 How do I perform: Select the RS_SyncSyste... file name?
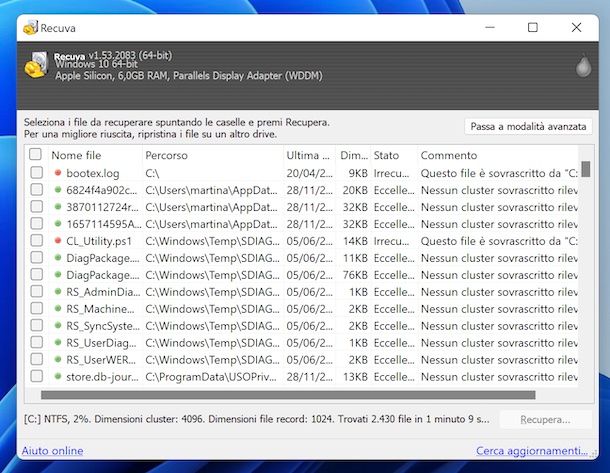pyautogui.click(x=103, y=326)
